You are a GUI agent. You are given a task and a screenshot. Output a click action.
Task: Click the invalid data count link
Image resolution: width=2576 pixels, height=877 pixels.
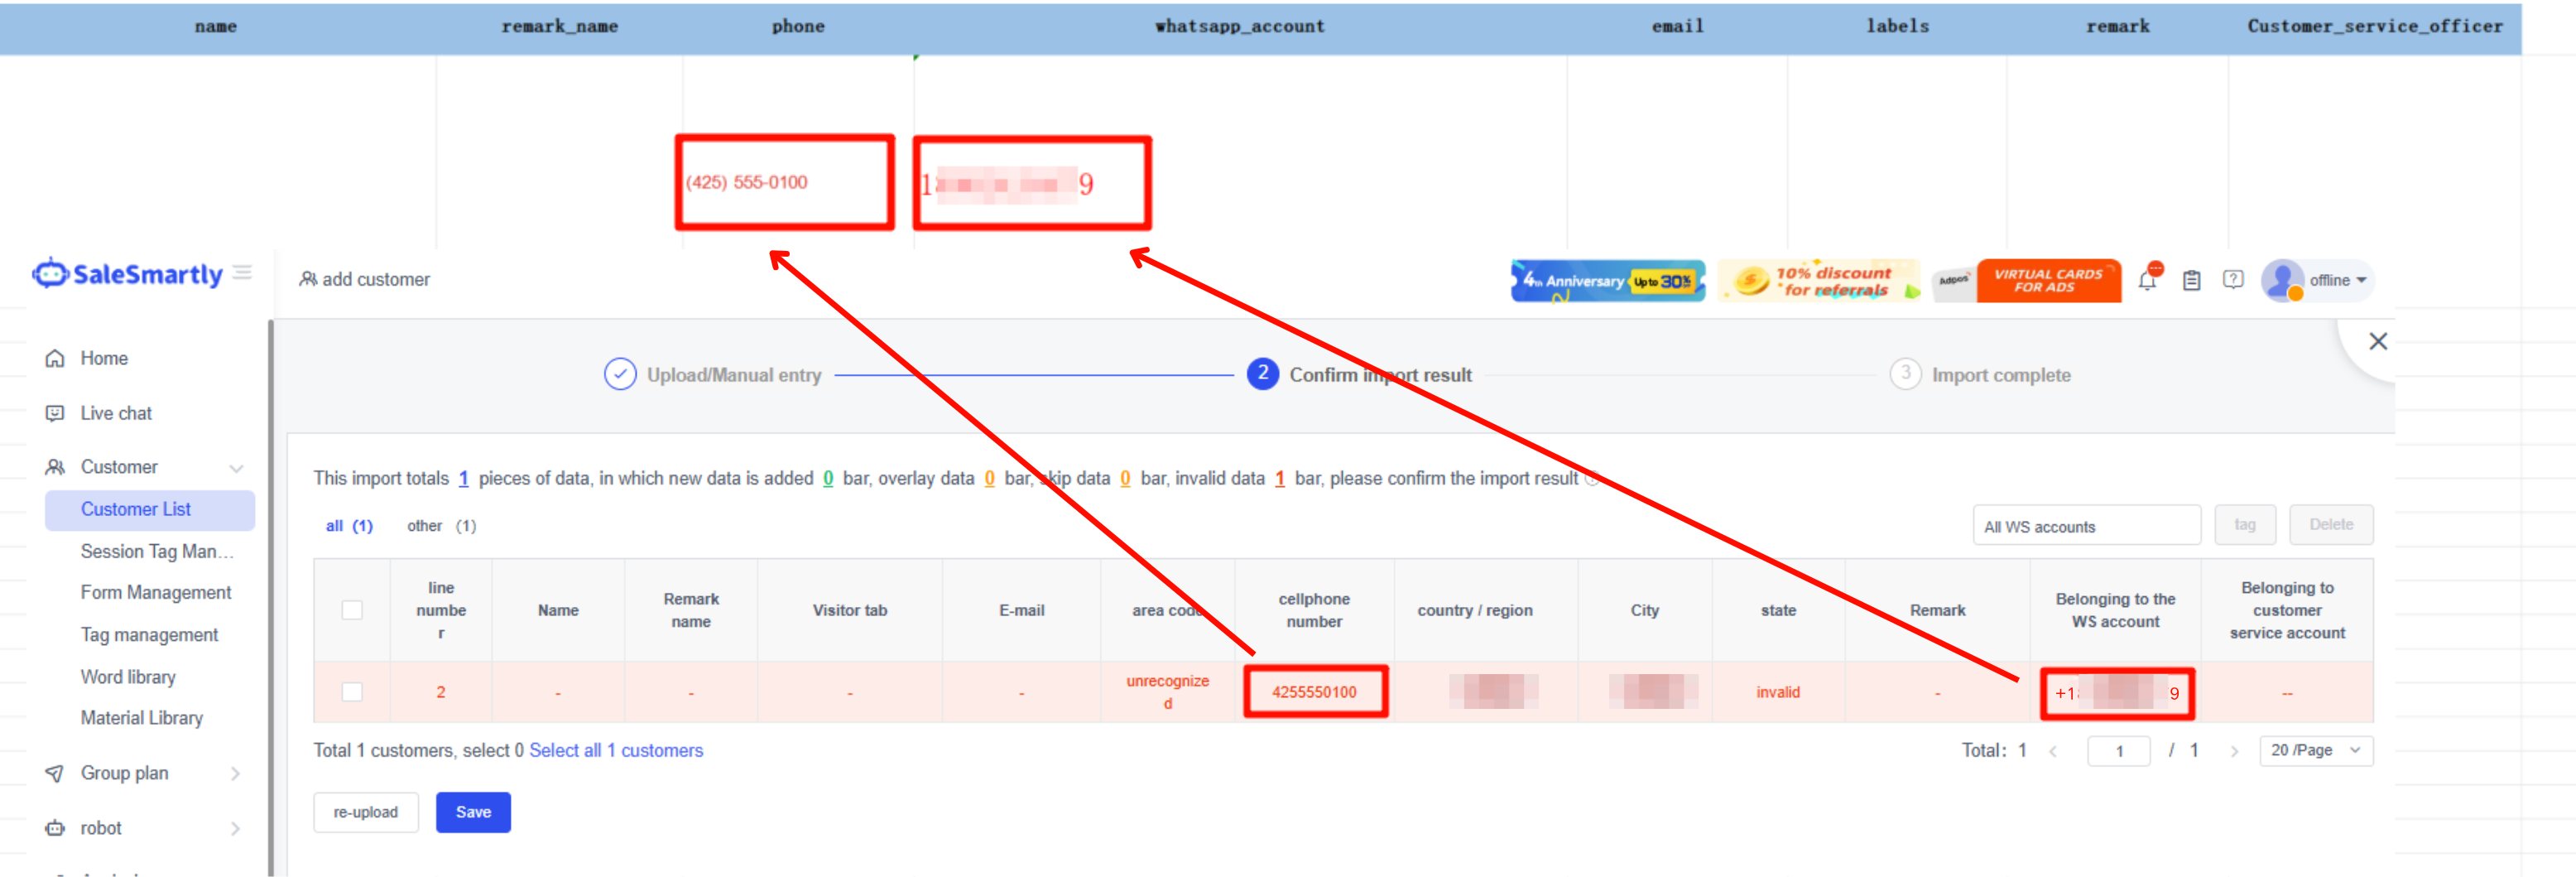(x=1279, y=478)
